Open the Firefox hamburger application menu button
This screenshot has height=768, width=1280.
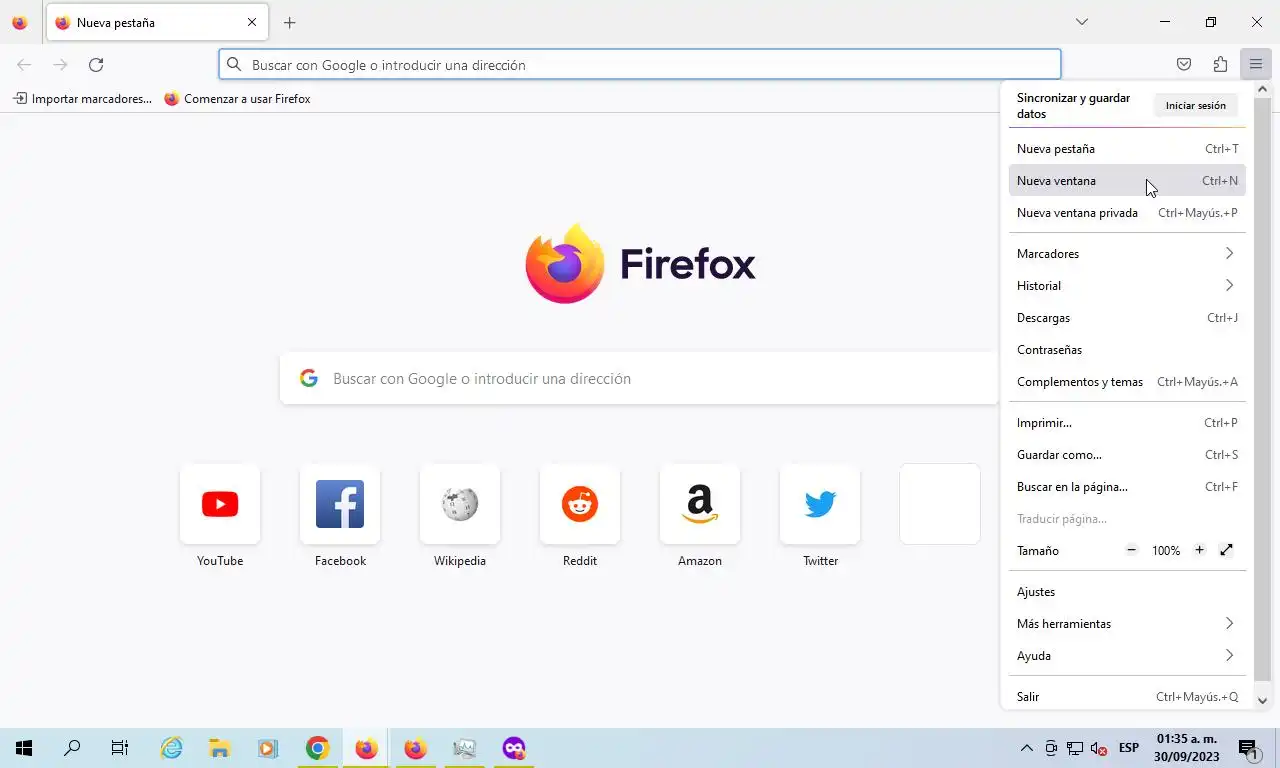(1255, 65)
